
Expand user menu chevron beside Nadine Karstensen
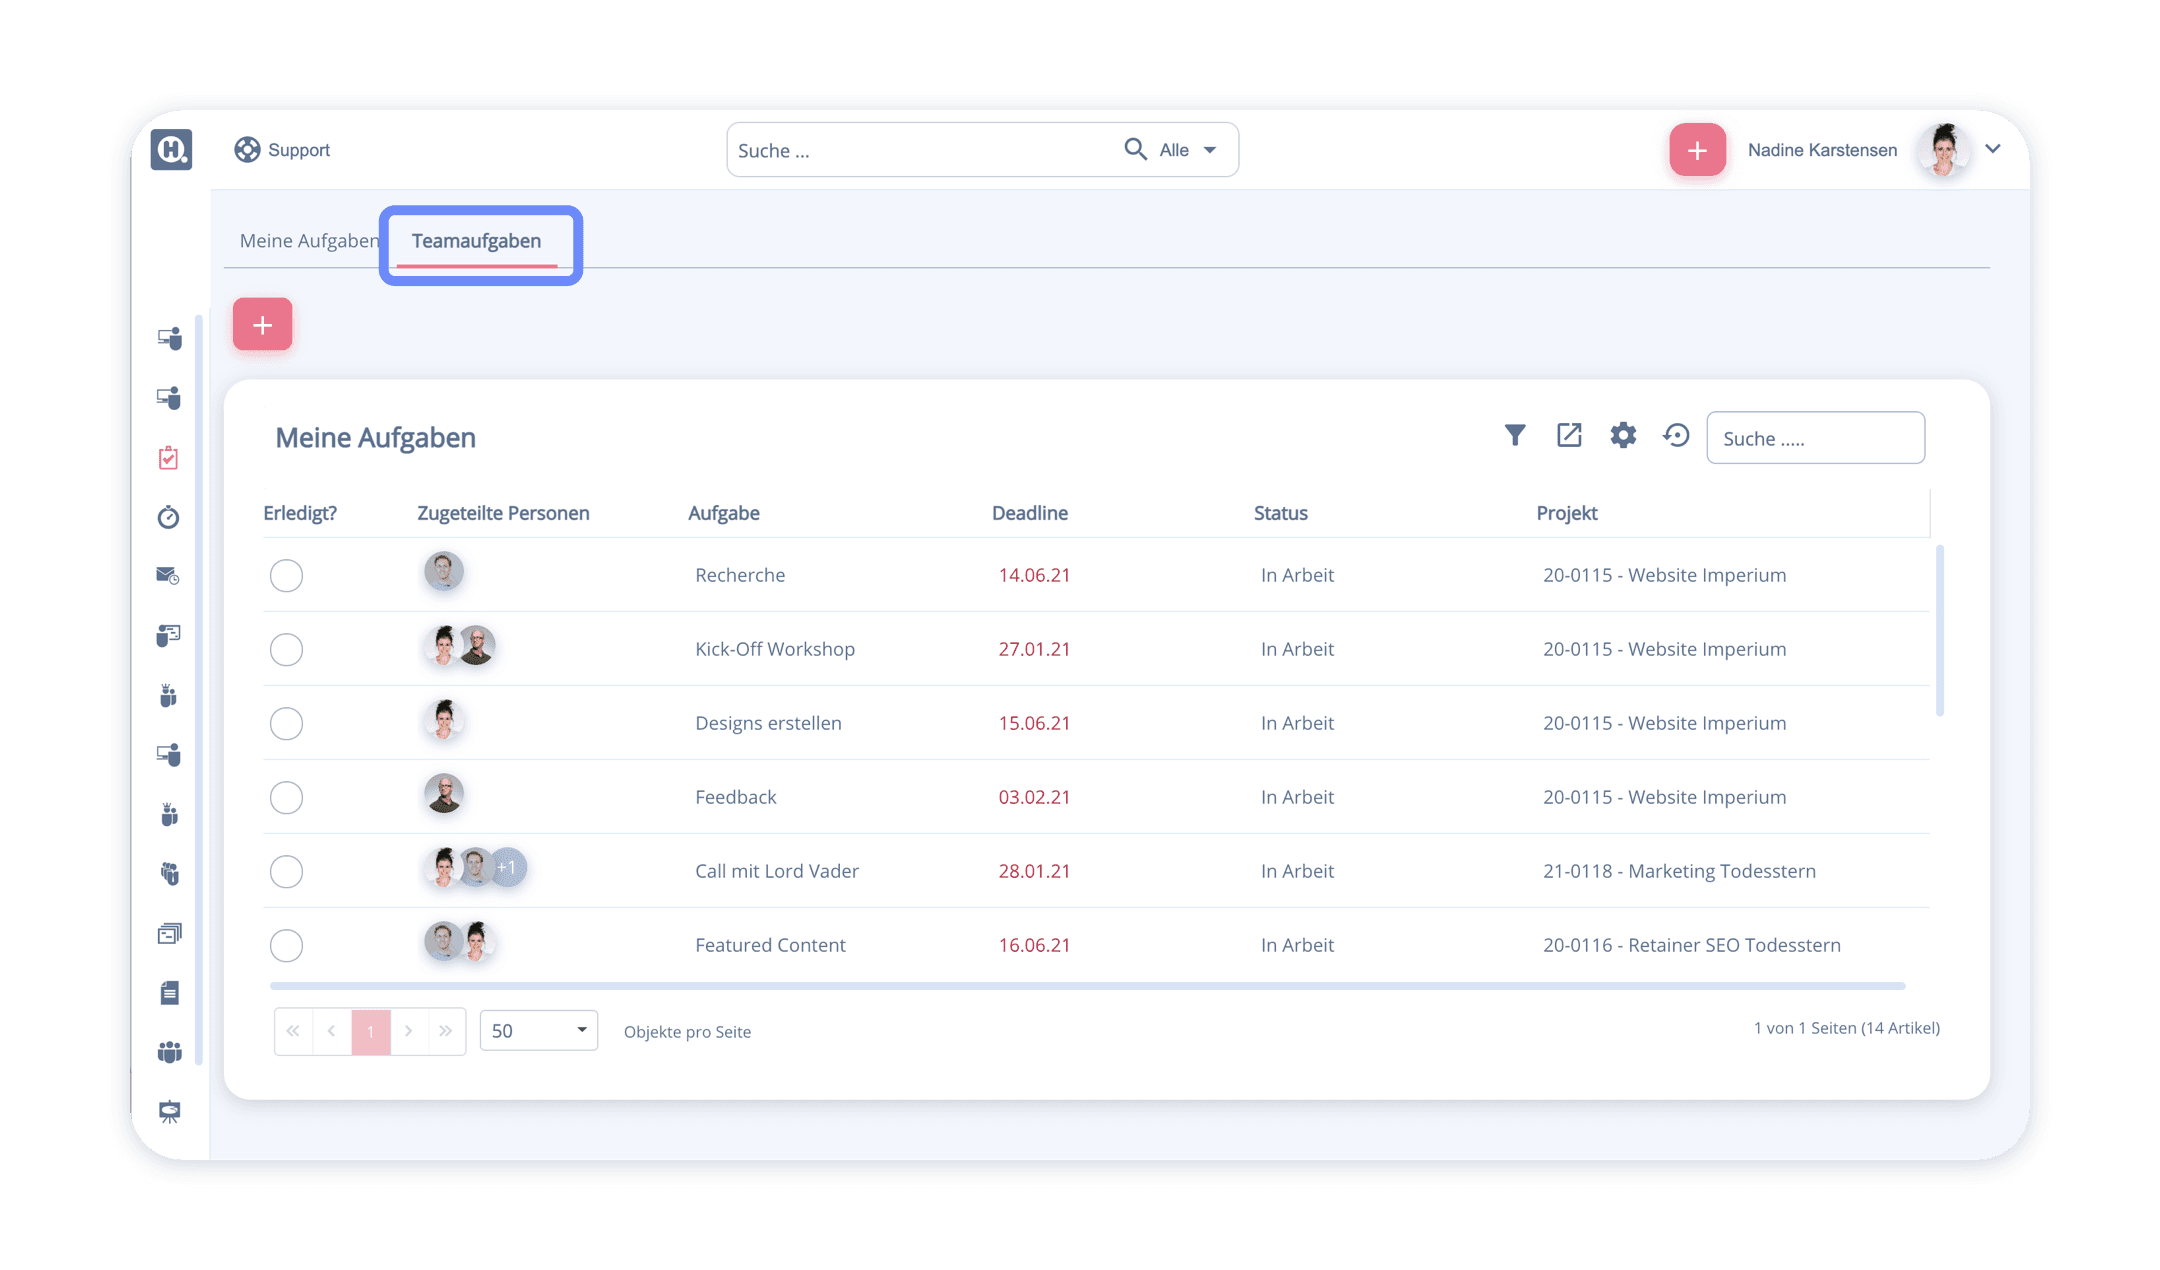click(1993, 149)
